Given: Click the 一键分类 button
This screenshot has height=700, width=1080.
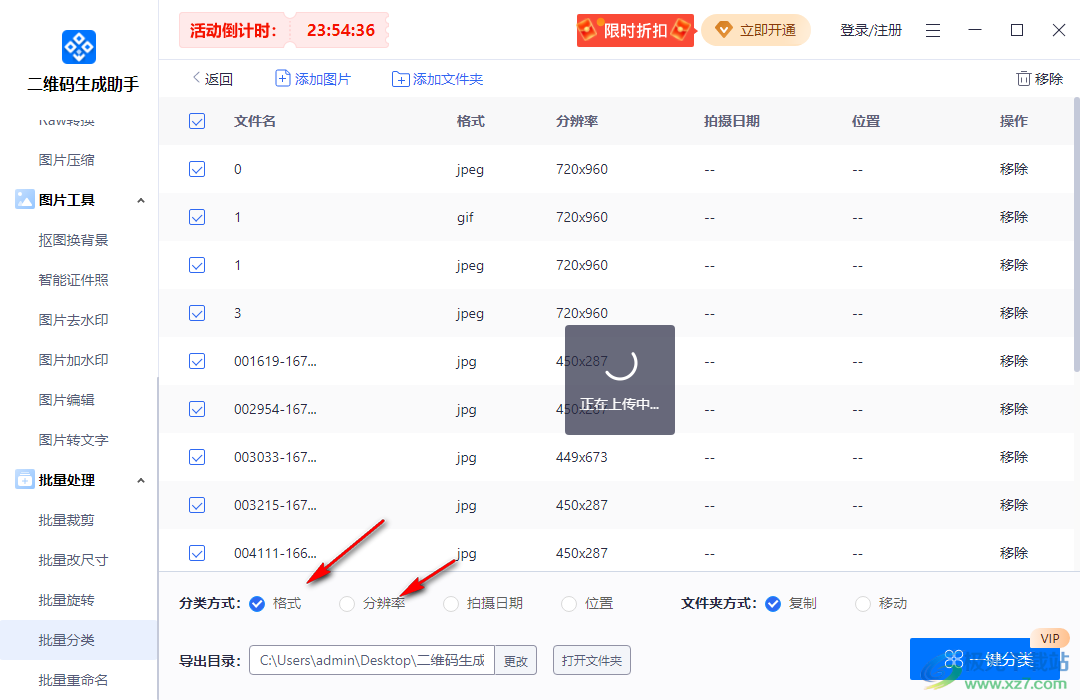Looking at the screenshot, I should click(985, 659).
